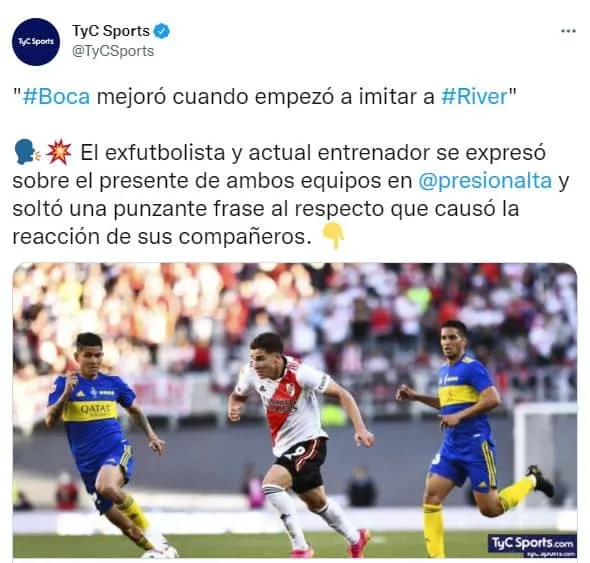Open the TyC Sports display name
Viewport: 590px width, 563px height.
pyautogui.click(x=111, y=31)
